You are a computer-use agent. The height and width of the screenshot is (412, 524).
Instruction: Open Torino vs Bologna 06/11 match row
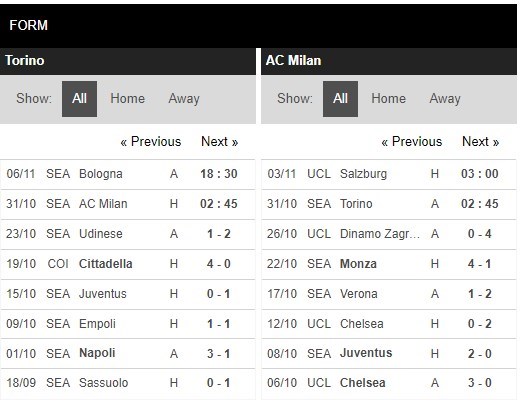pyautogui.click(x=128, y=174)
